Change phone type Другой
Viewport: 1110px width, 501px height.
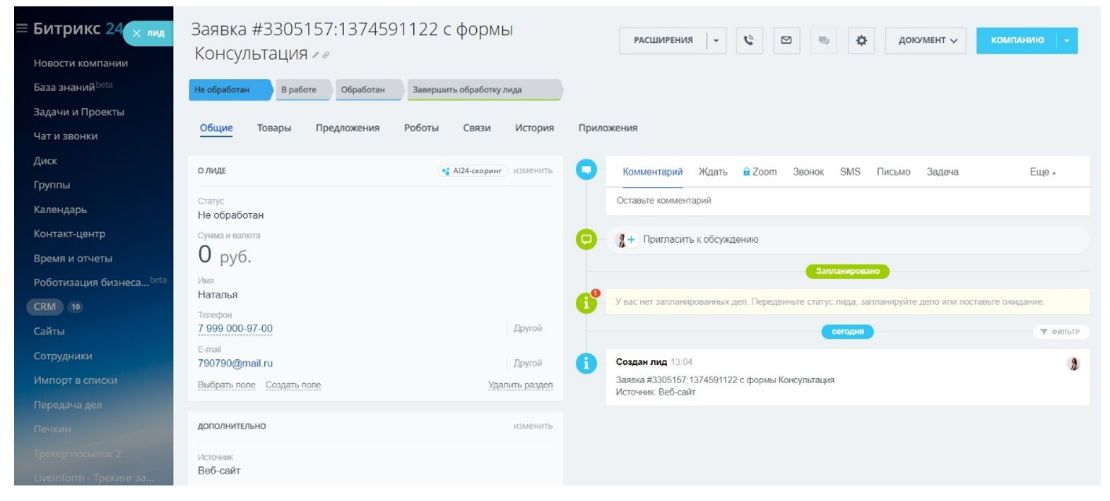[x=527, y=328]
